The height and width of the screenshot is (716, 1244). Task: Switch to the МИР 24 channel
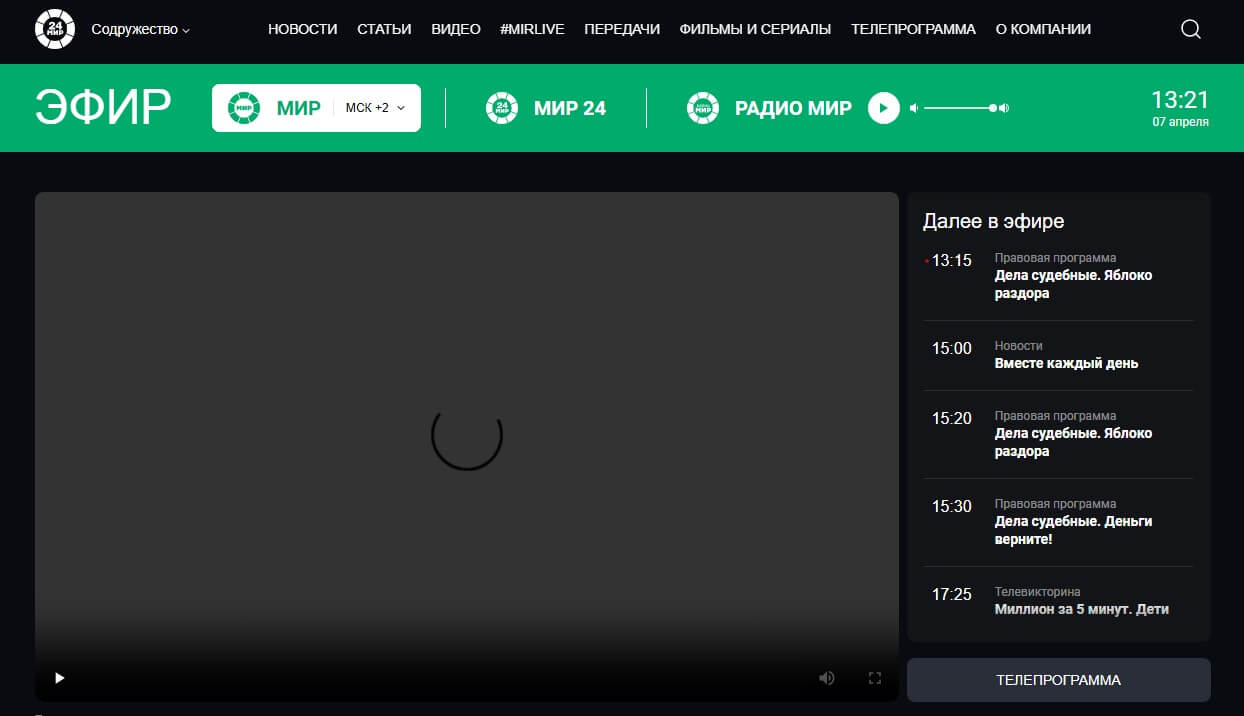click(546, 108)
